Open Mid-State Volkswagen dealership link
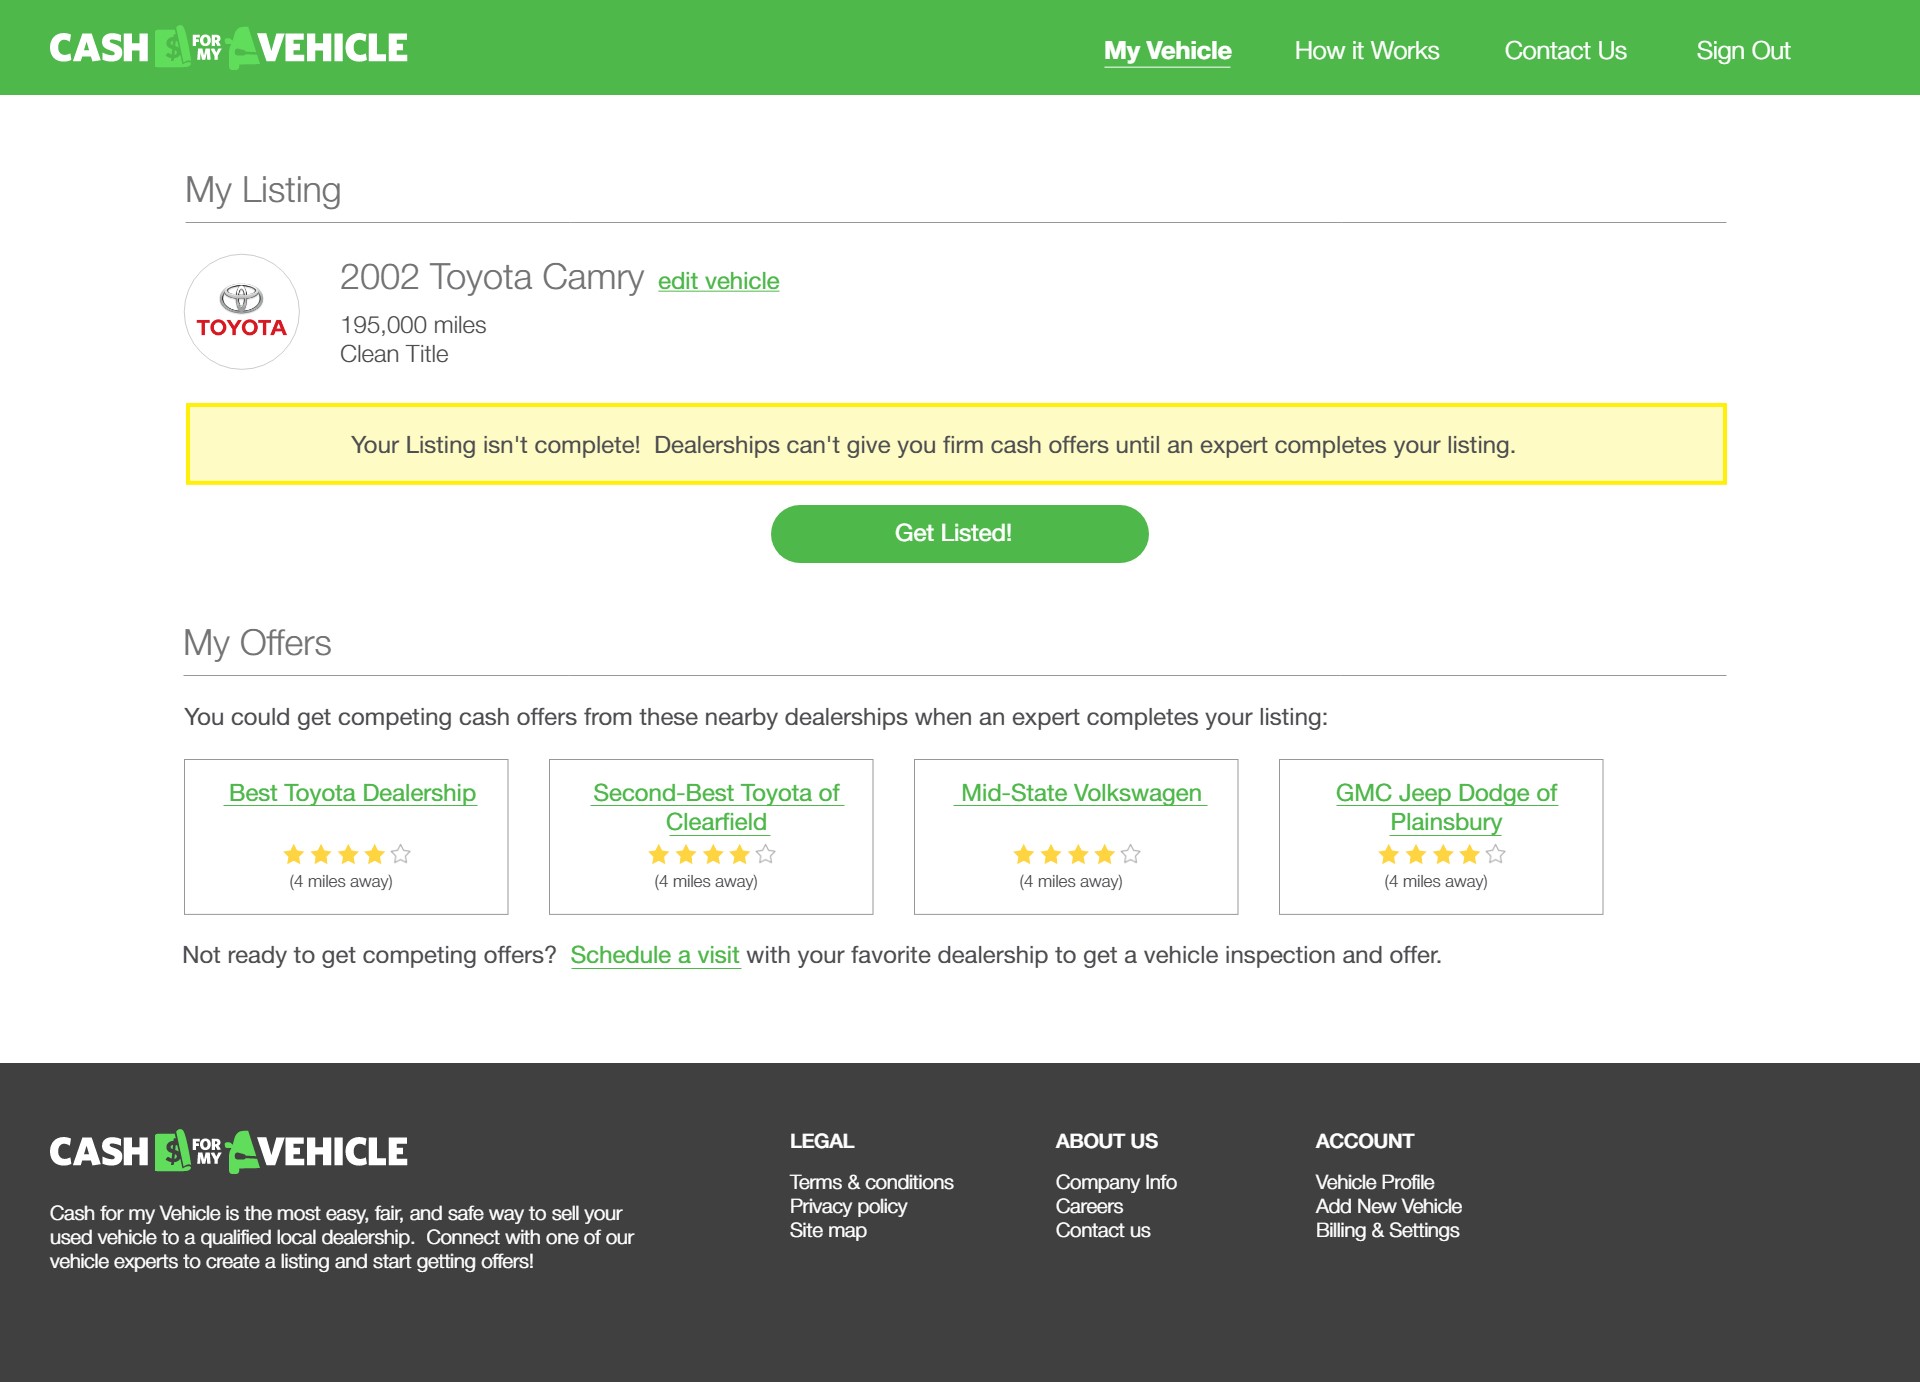The image size is (1920, 1382). click(1080, 793)
